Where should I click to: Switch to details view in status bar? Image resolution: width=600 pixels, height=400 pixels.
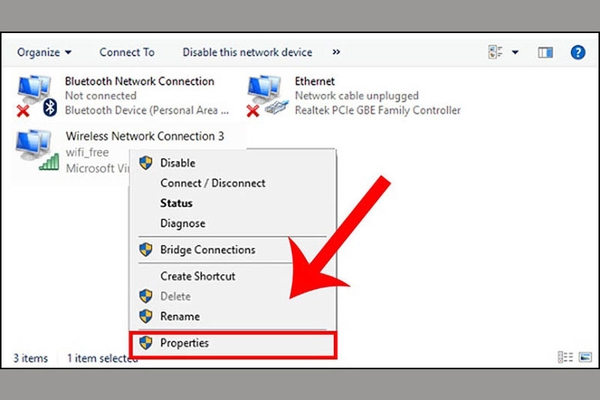coord(565,357)
